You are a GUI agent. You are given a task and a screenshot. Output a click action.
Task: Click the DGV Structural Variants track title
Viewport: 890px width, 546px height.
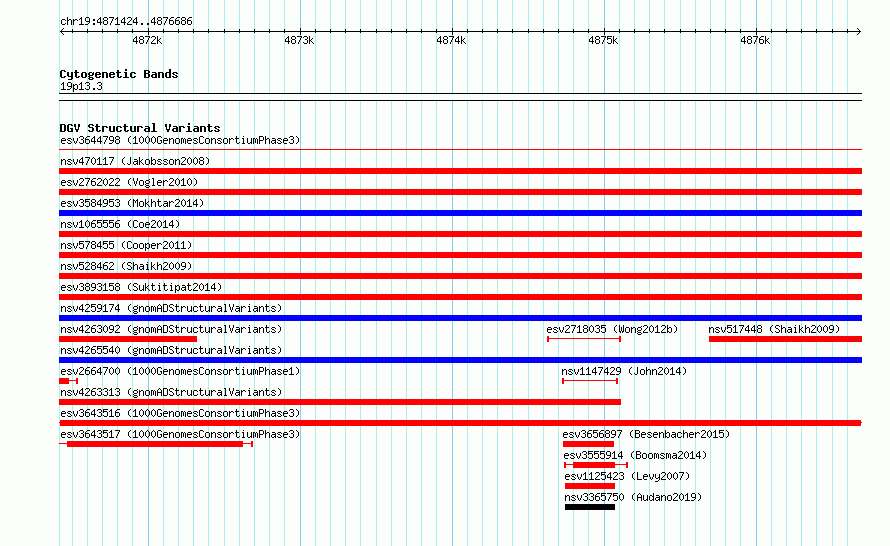pyautogui.click(x=140, y=128)
